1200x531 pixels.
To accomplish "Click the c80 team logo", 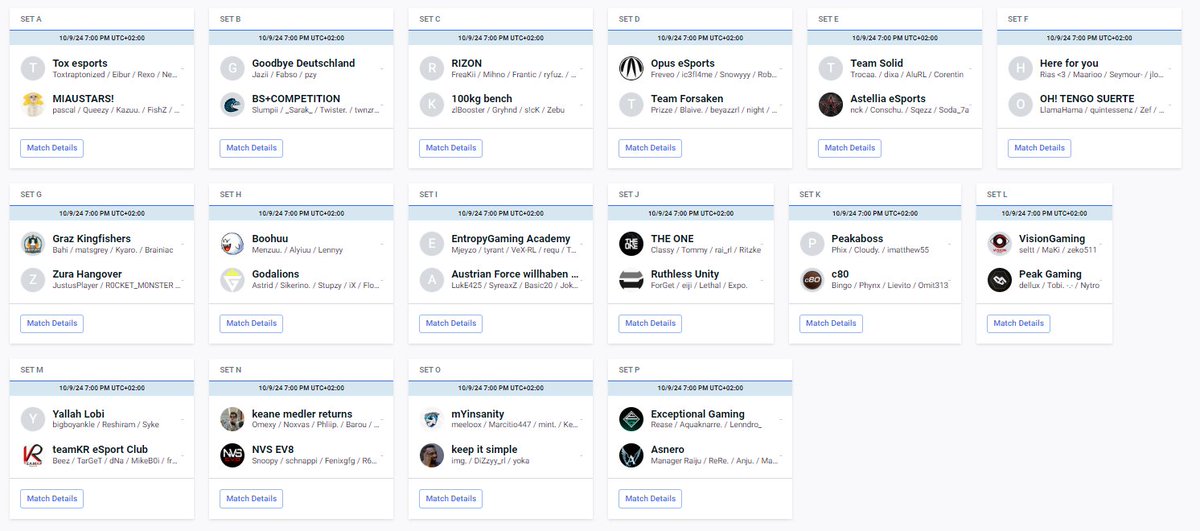I will [x=813, y=280].
